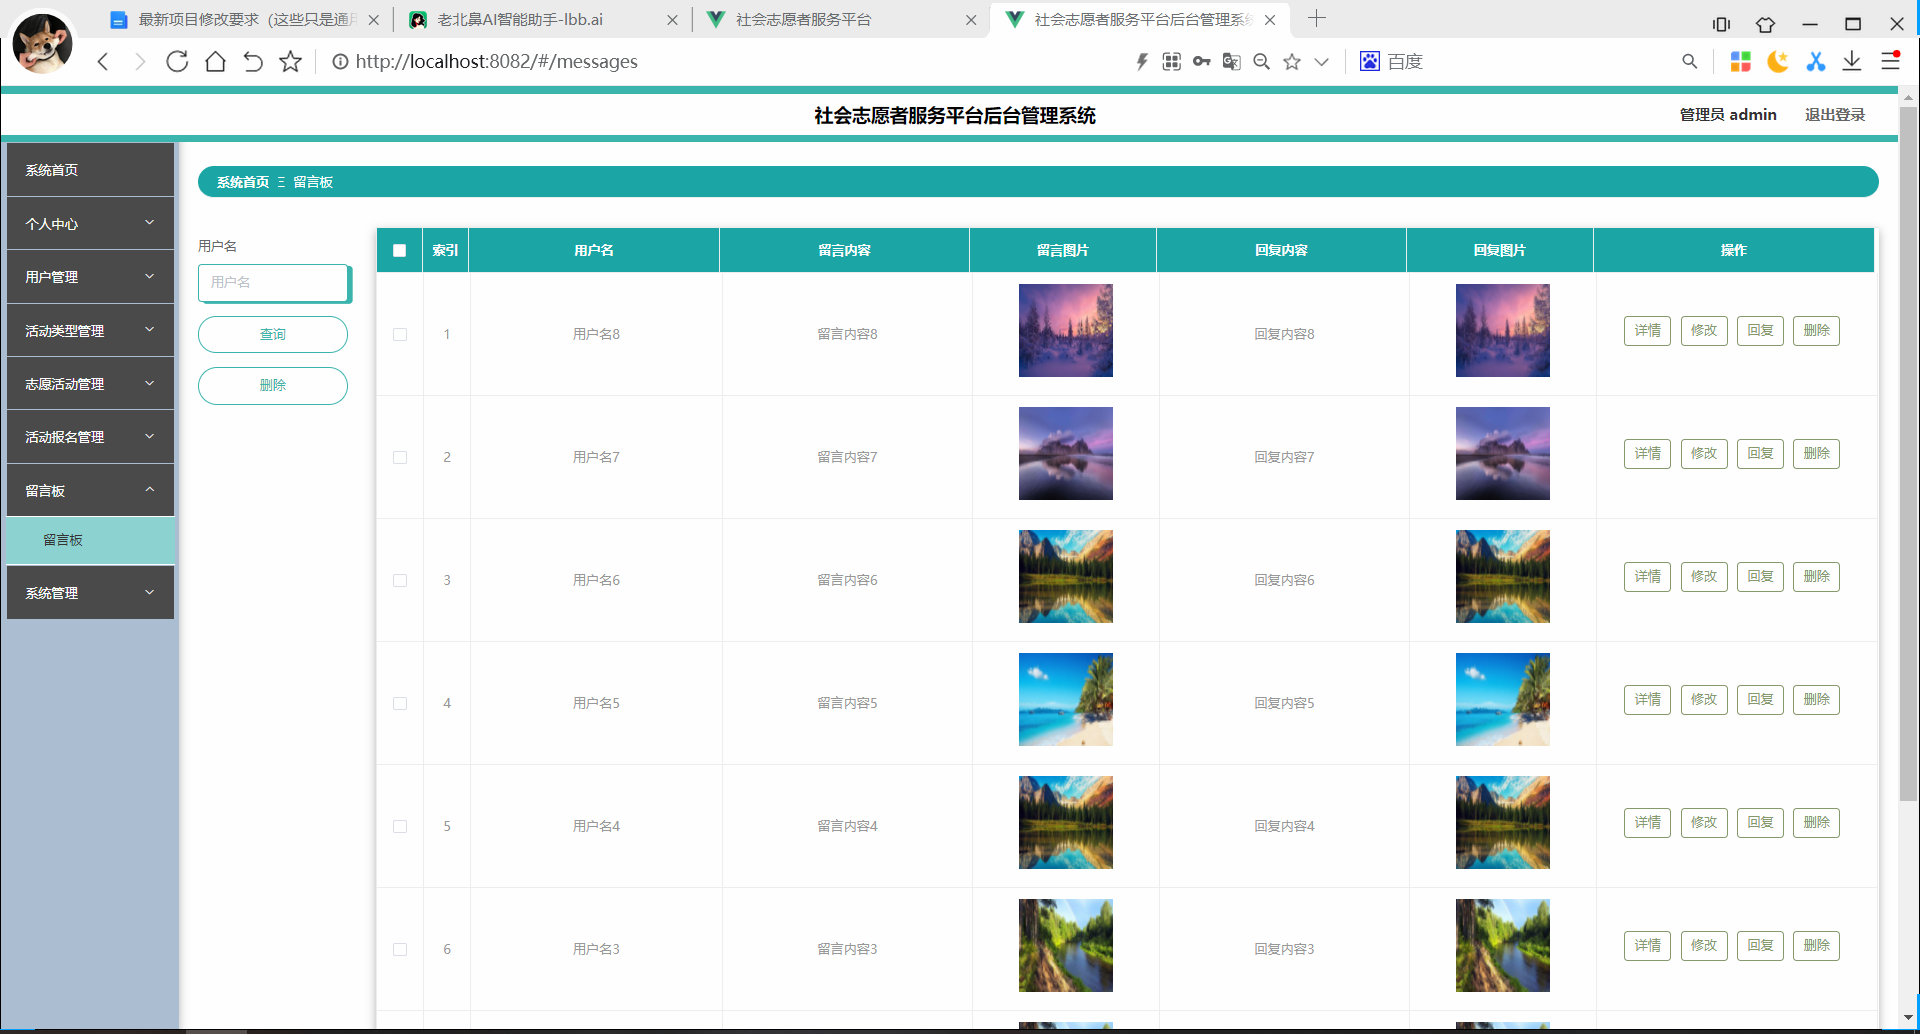Image resolution: width=1920 pixels, height=1034 pixels.
Task: Open the translate icon in address bar
Action: pos(1232,62)
